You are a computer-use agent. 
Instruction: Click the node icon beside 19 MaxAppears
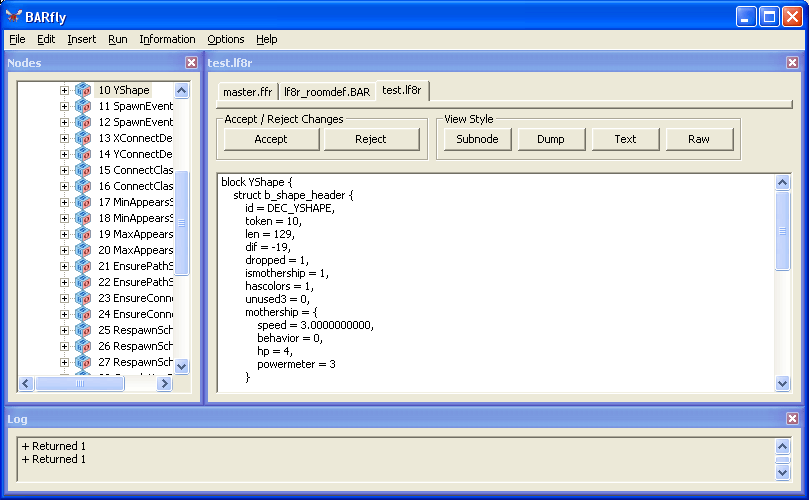tap(83, 234)
